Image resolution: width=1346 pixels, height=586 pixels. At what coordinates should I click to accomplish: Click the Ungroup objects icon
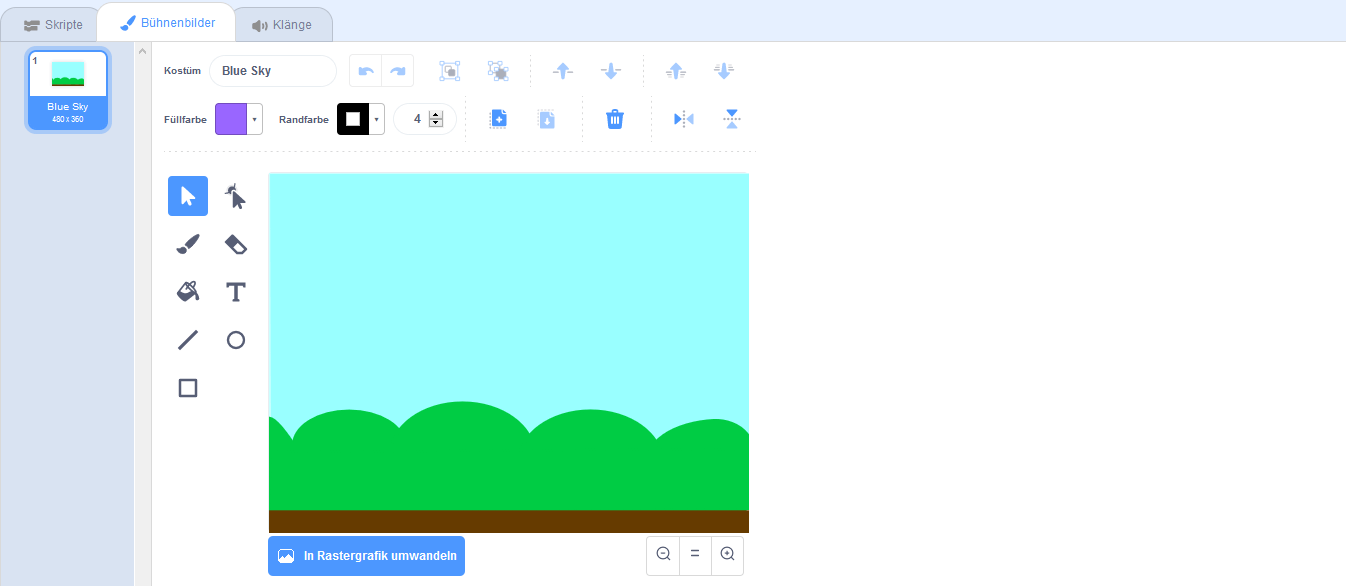498,71
